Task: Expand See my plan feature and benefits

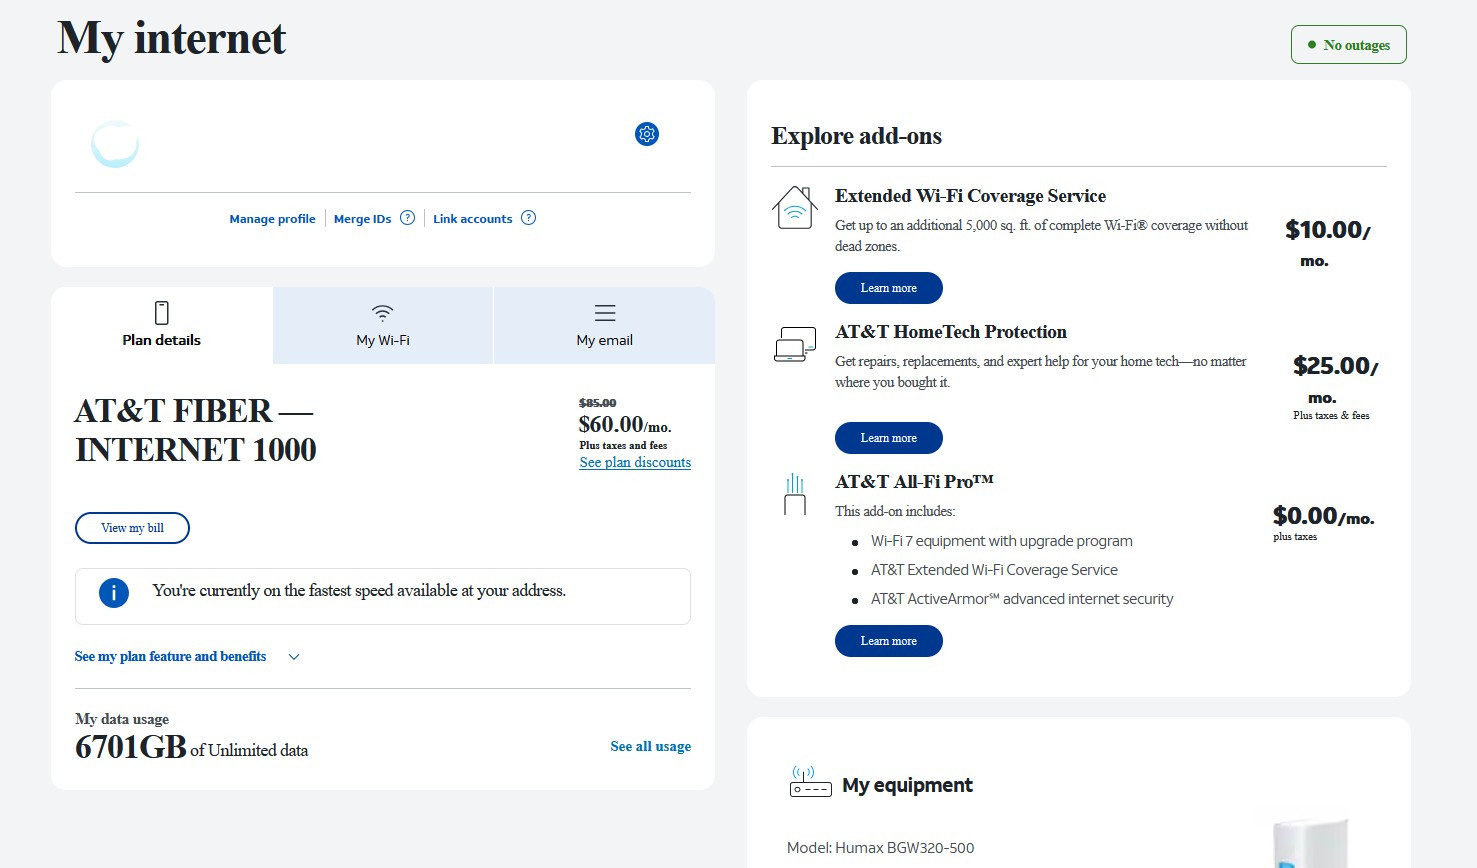Action: pos(187,657)
